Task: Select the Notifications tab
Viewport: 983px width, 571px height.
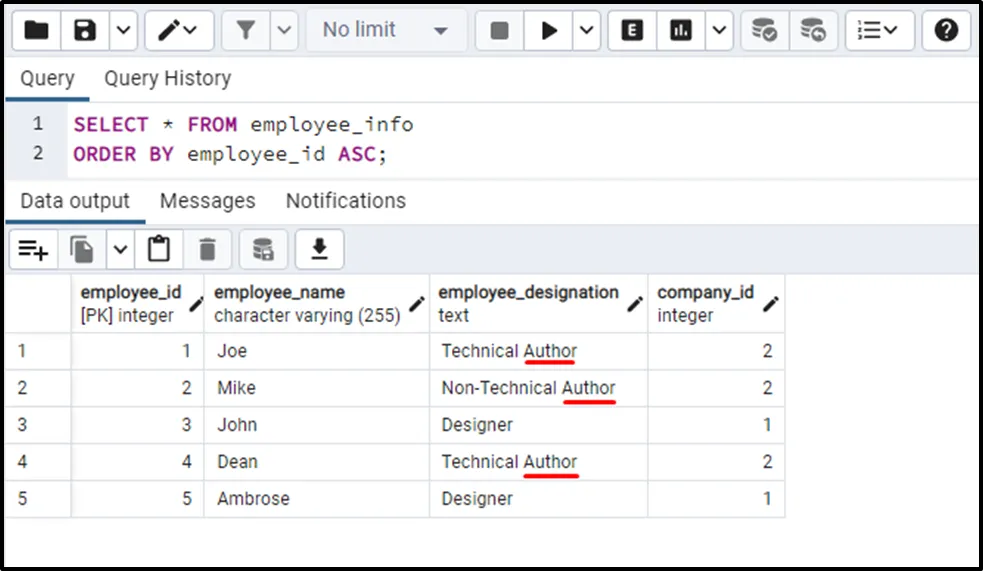Action: coord(345,201)
